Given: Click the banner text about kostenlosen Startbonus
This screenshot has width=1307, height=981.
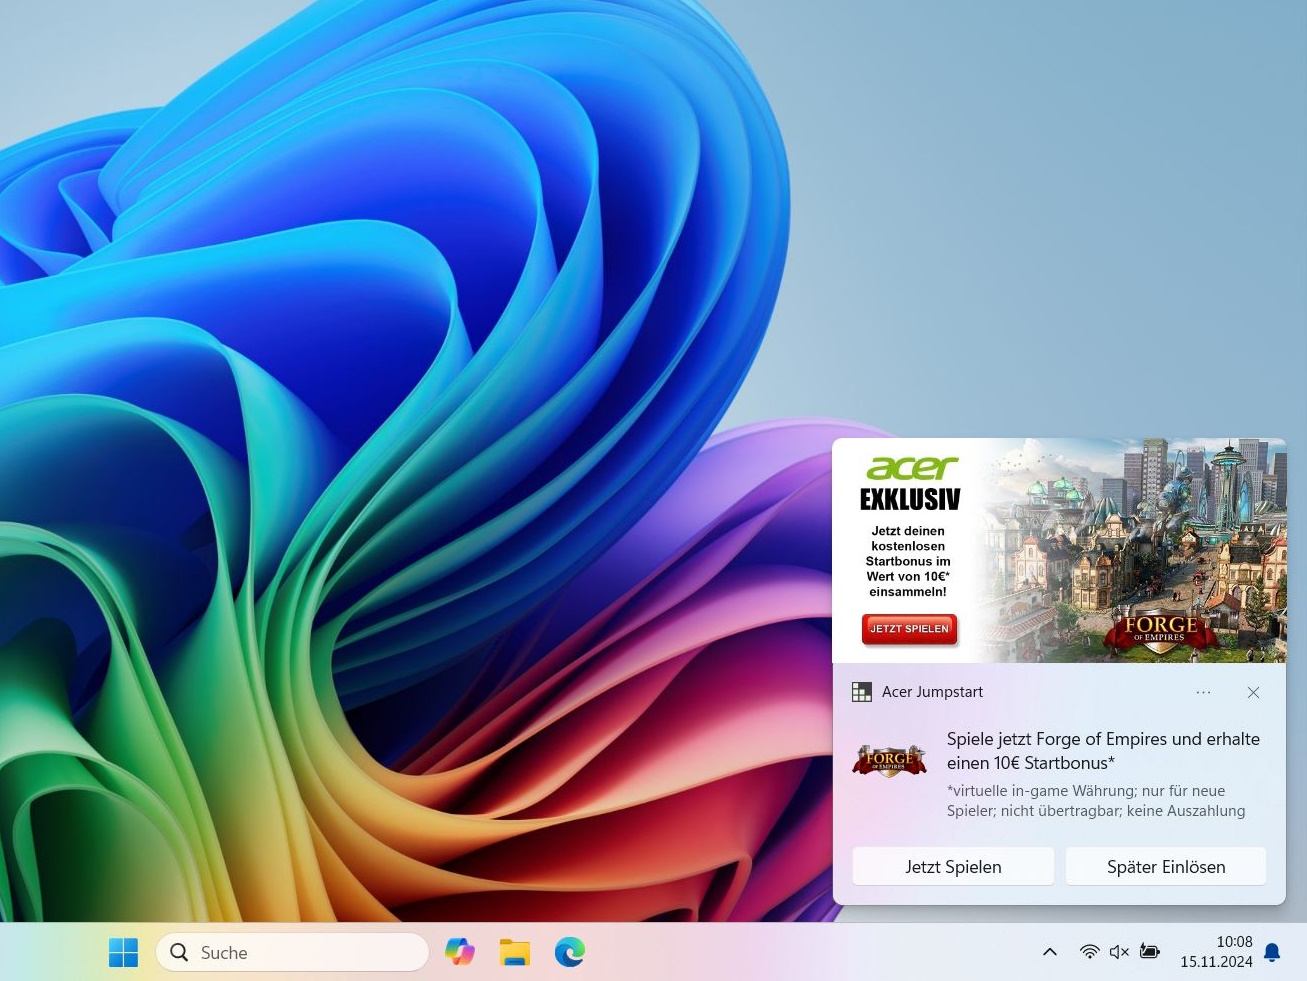Looking at the screenshot, I should click(x=908, y=561).
